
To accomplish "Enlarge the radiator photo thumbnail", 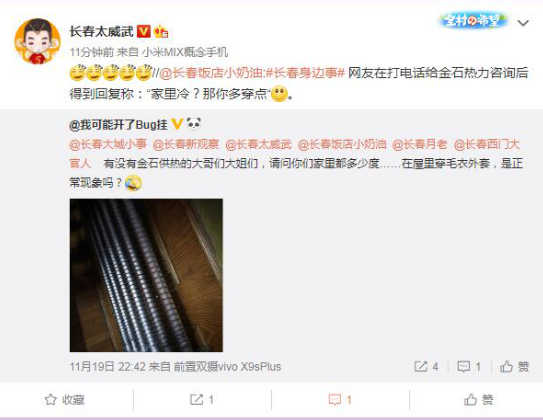I will (x=146, y=275).
